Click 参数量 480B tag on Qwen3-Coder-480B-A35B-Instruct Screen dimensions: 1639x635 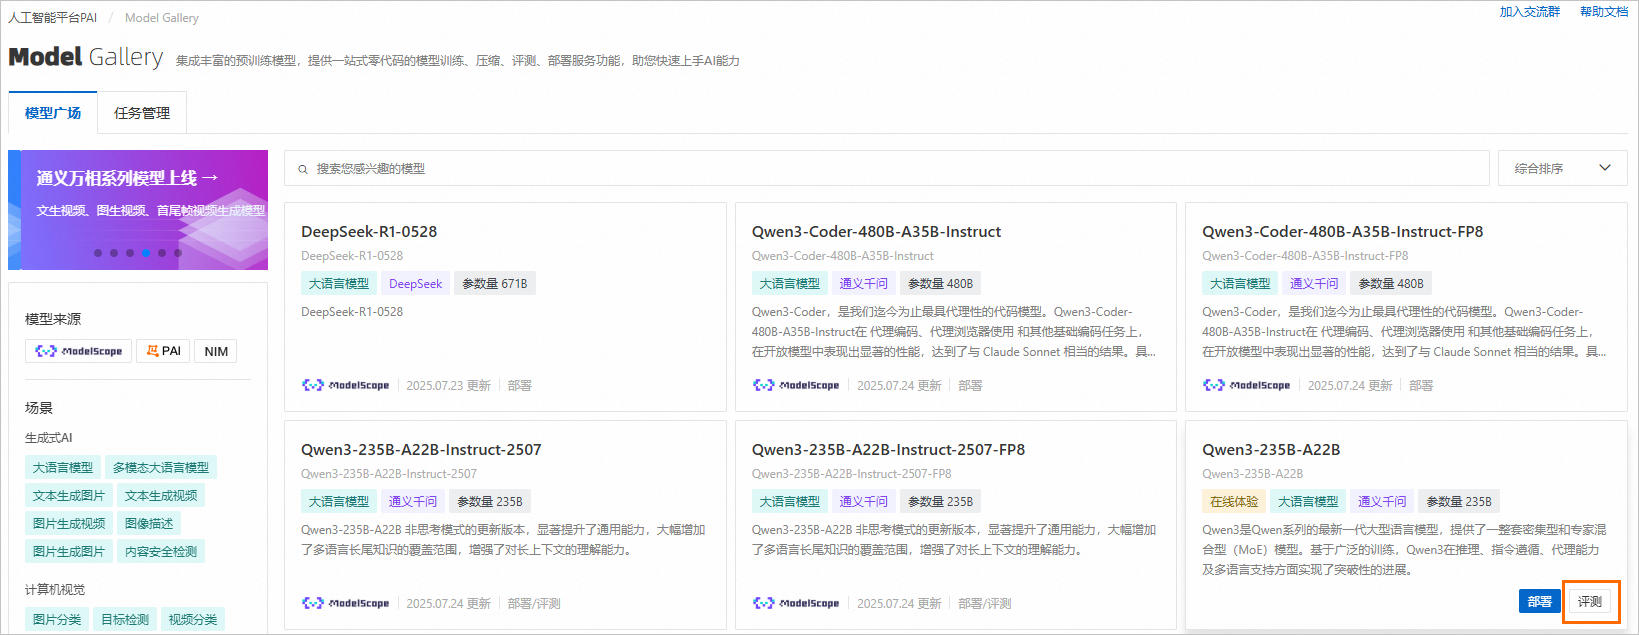[941, 284]
